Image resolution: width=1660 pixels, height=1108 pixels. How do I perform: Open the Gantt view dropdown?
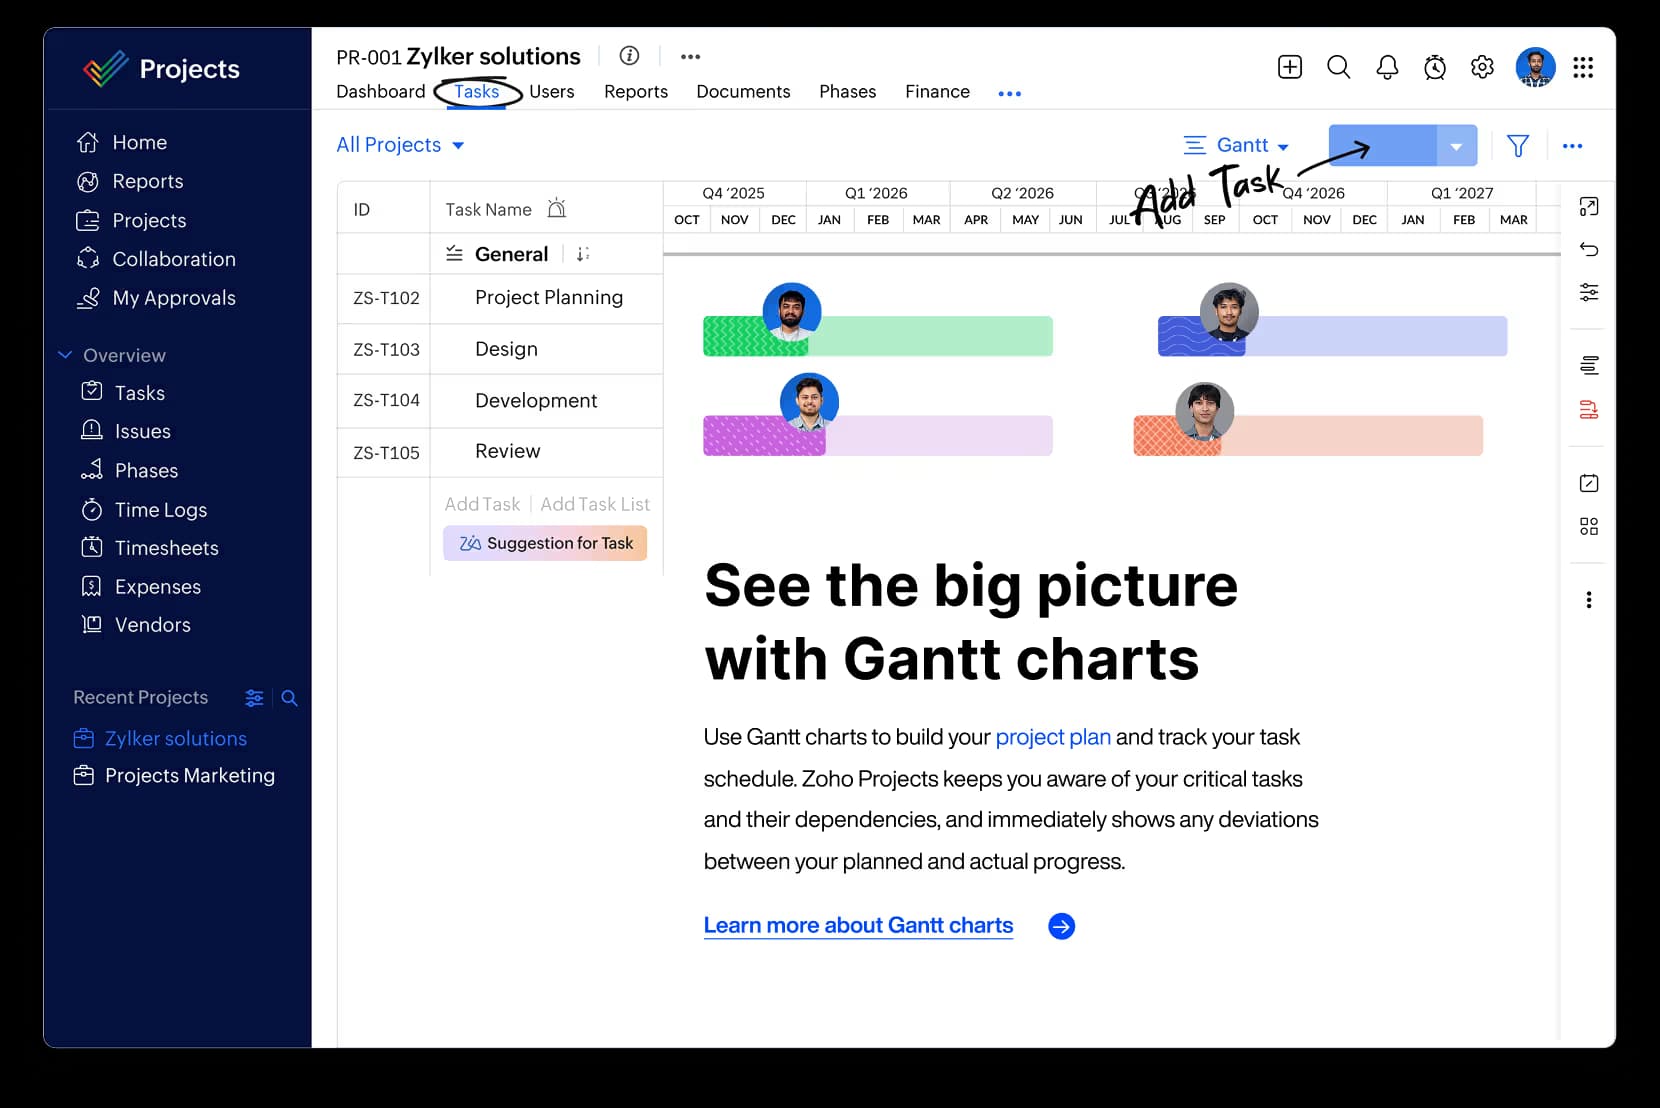pos(1236,146)
